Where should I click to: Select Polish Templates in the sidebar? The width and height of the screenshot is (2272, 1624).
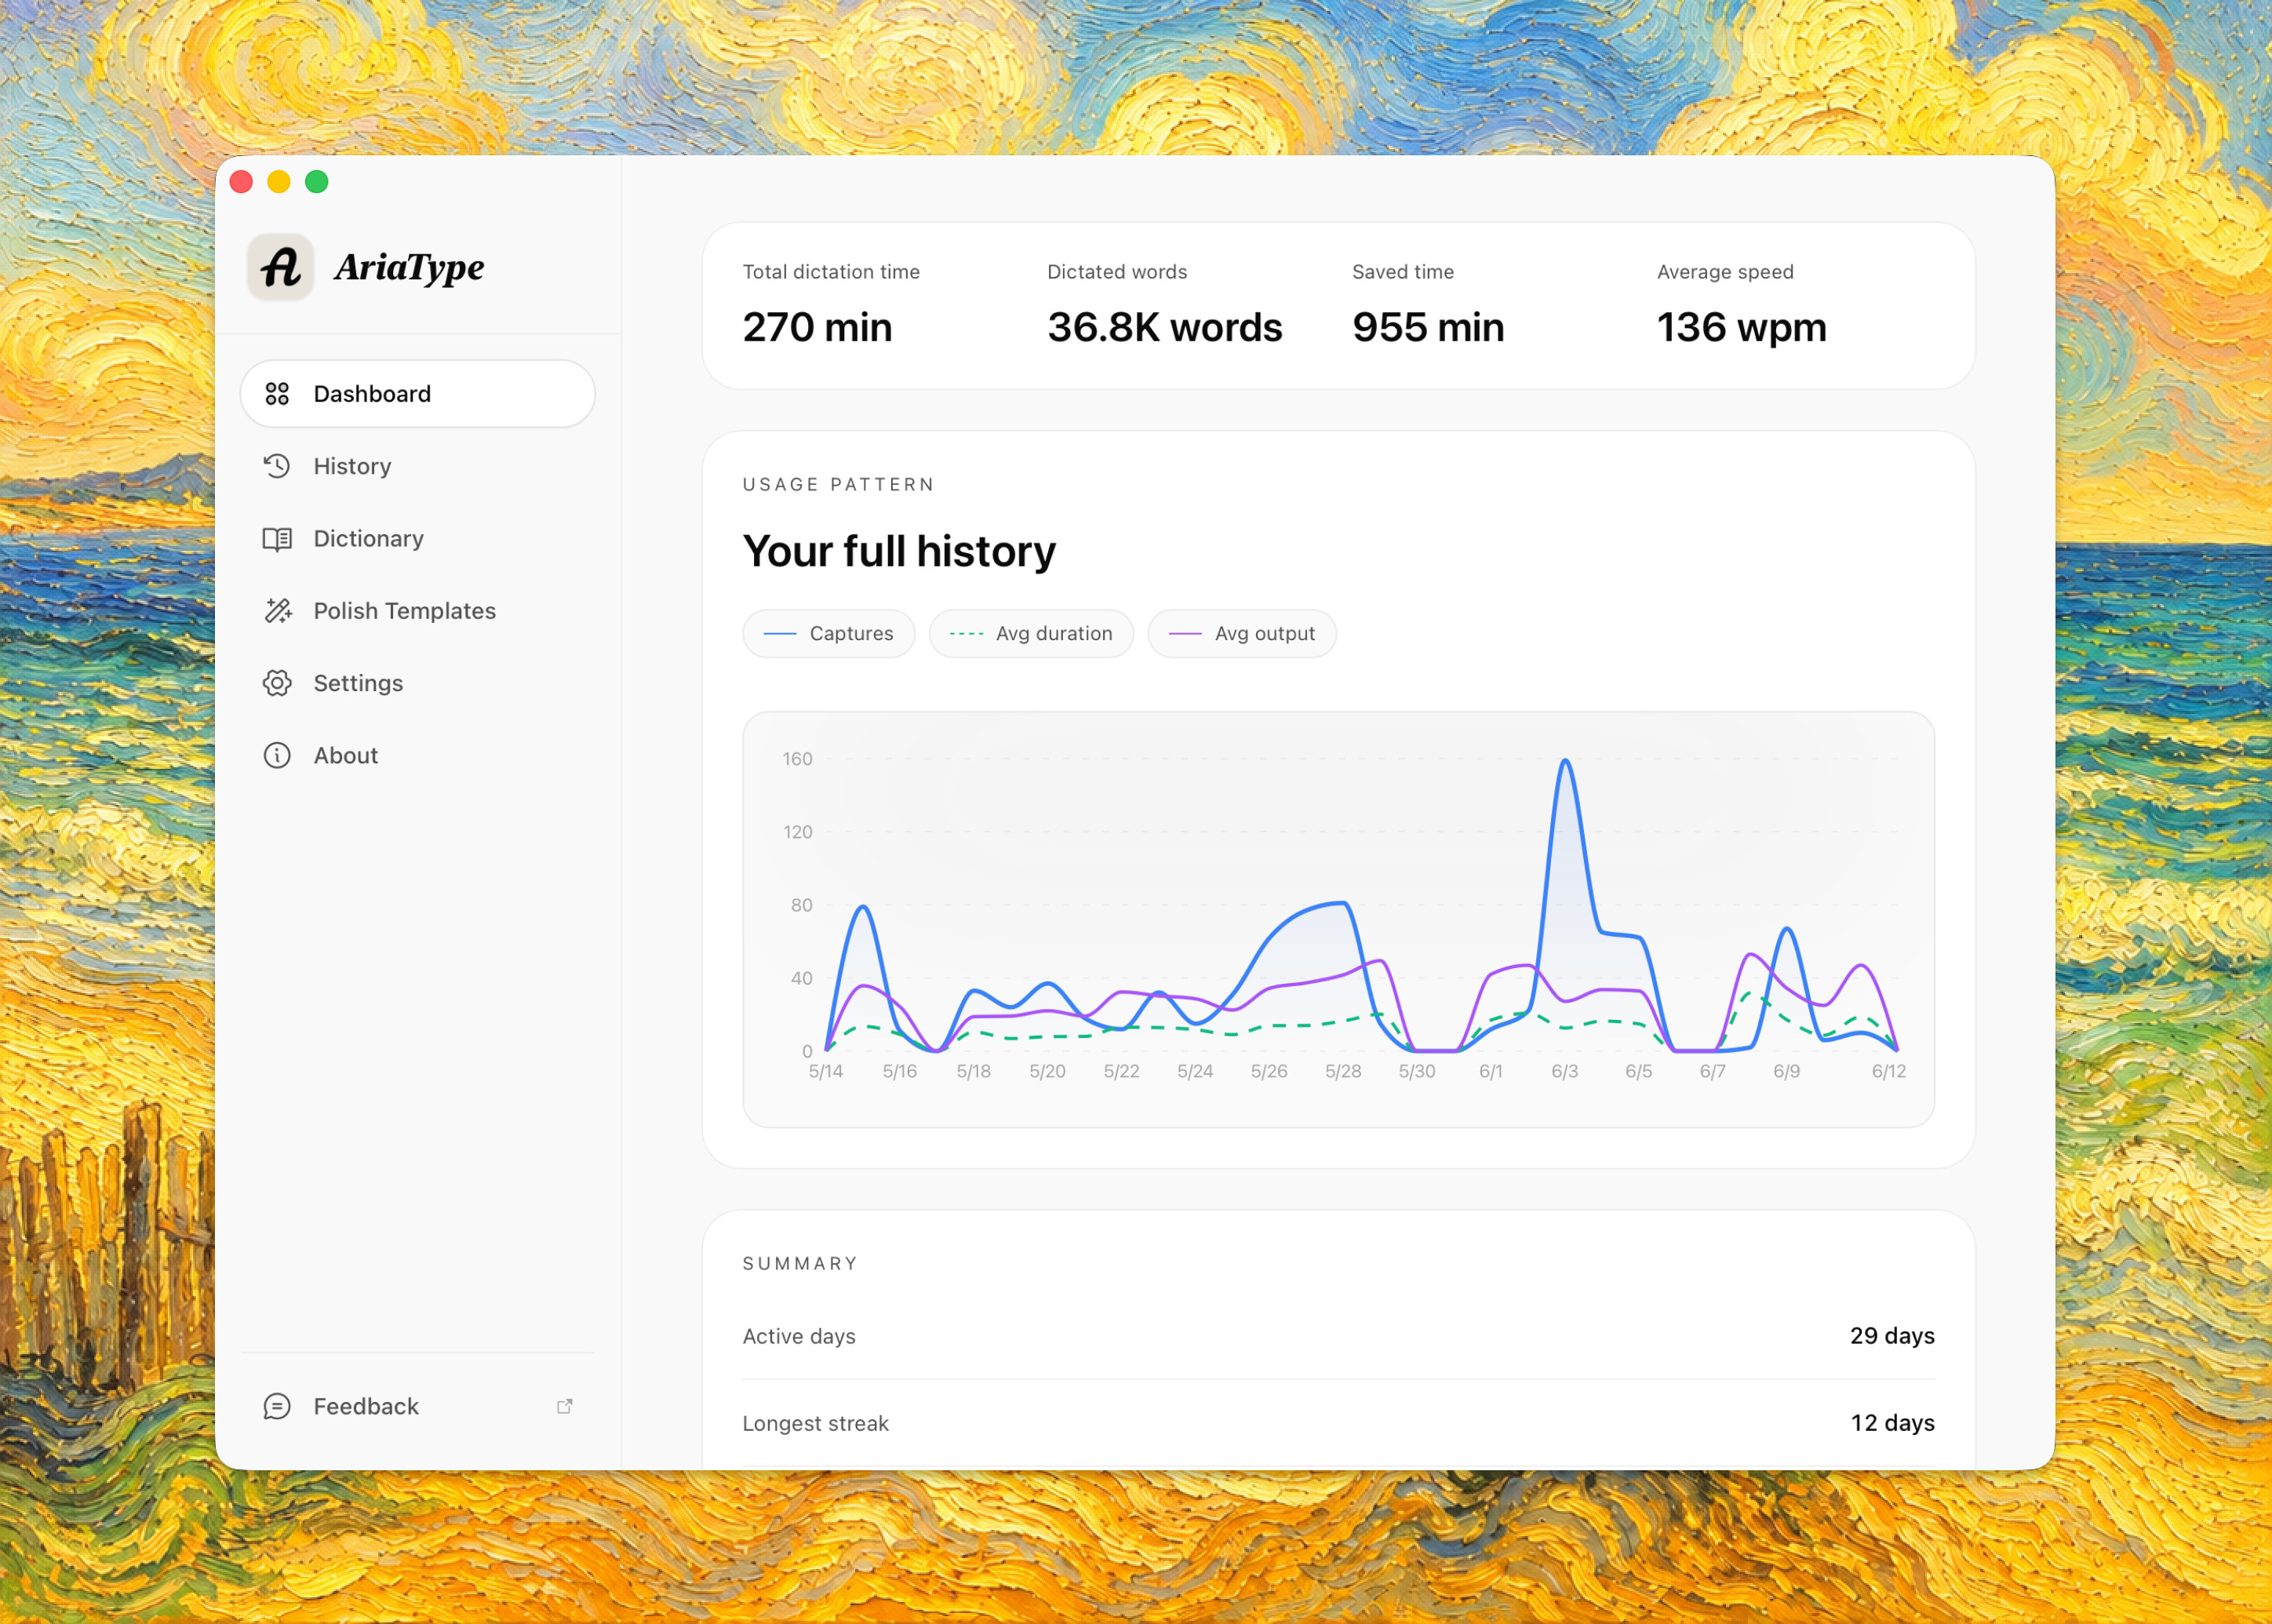418,611
